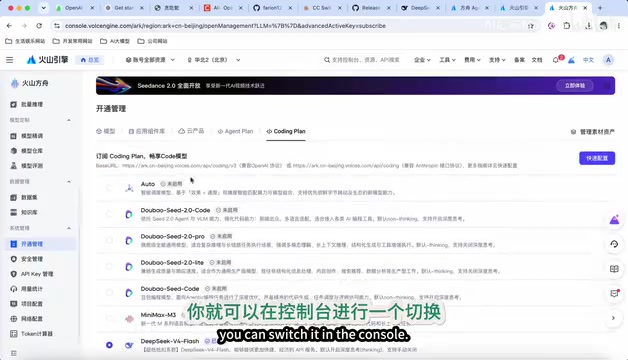Click the MiniMax-M3 model logo

pyautogui.click(x=129, y=319)
